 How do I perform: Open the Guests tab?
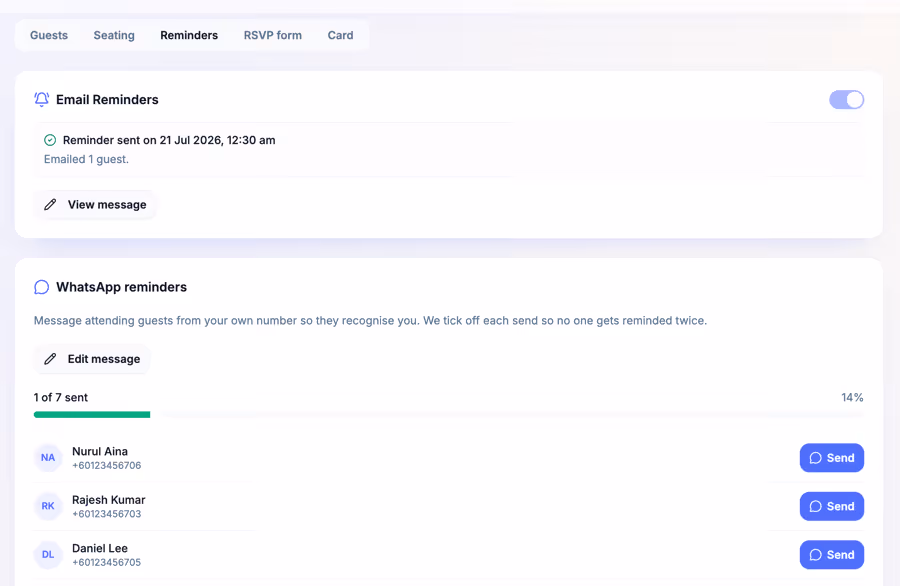coord(49,35)
